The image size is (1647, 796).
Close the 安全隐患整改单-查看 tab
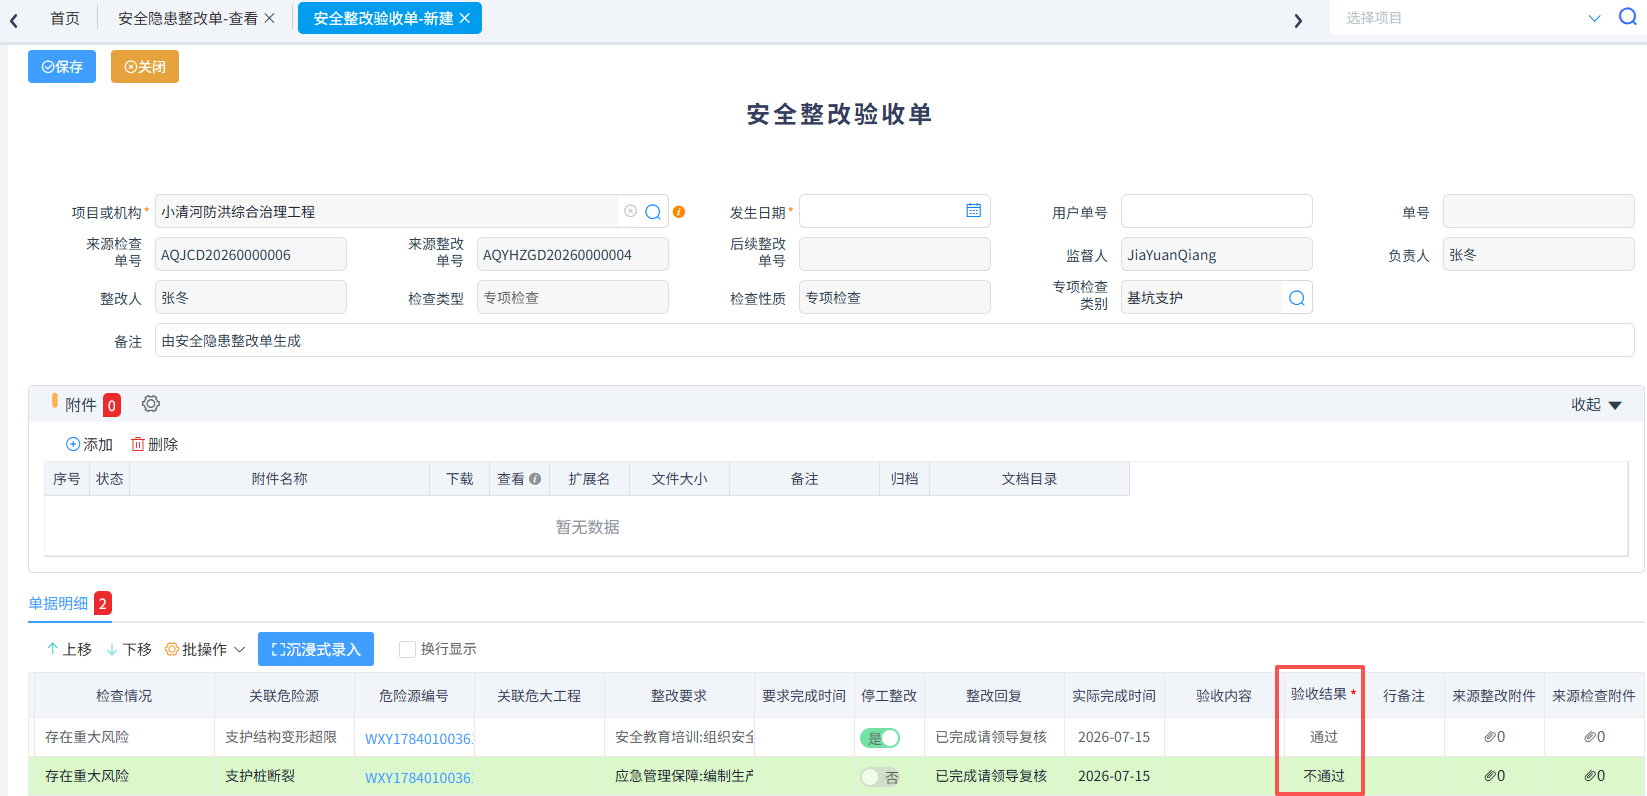click(x=269, y=18)
